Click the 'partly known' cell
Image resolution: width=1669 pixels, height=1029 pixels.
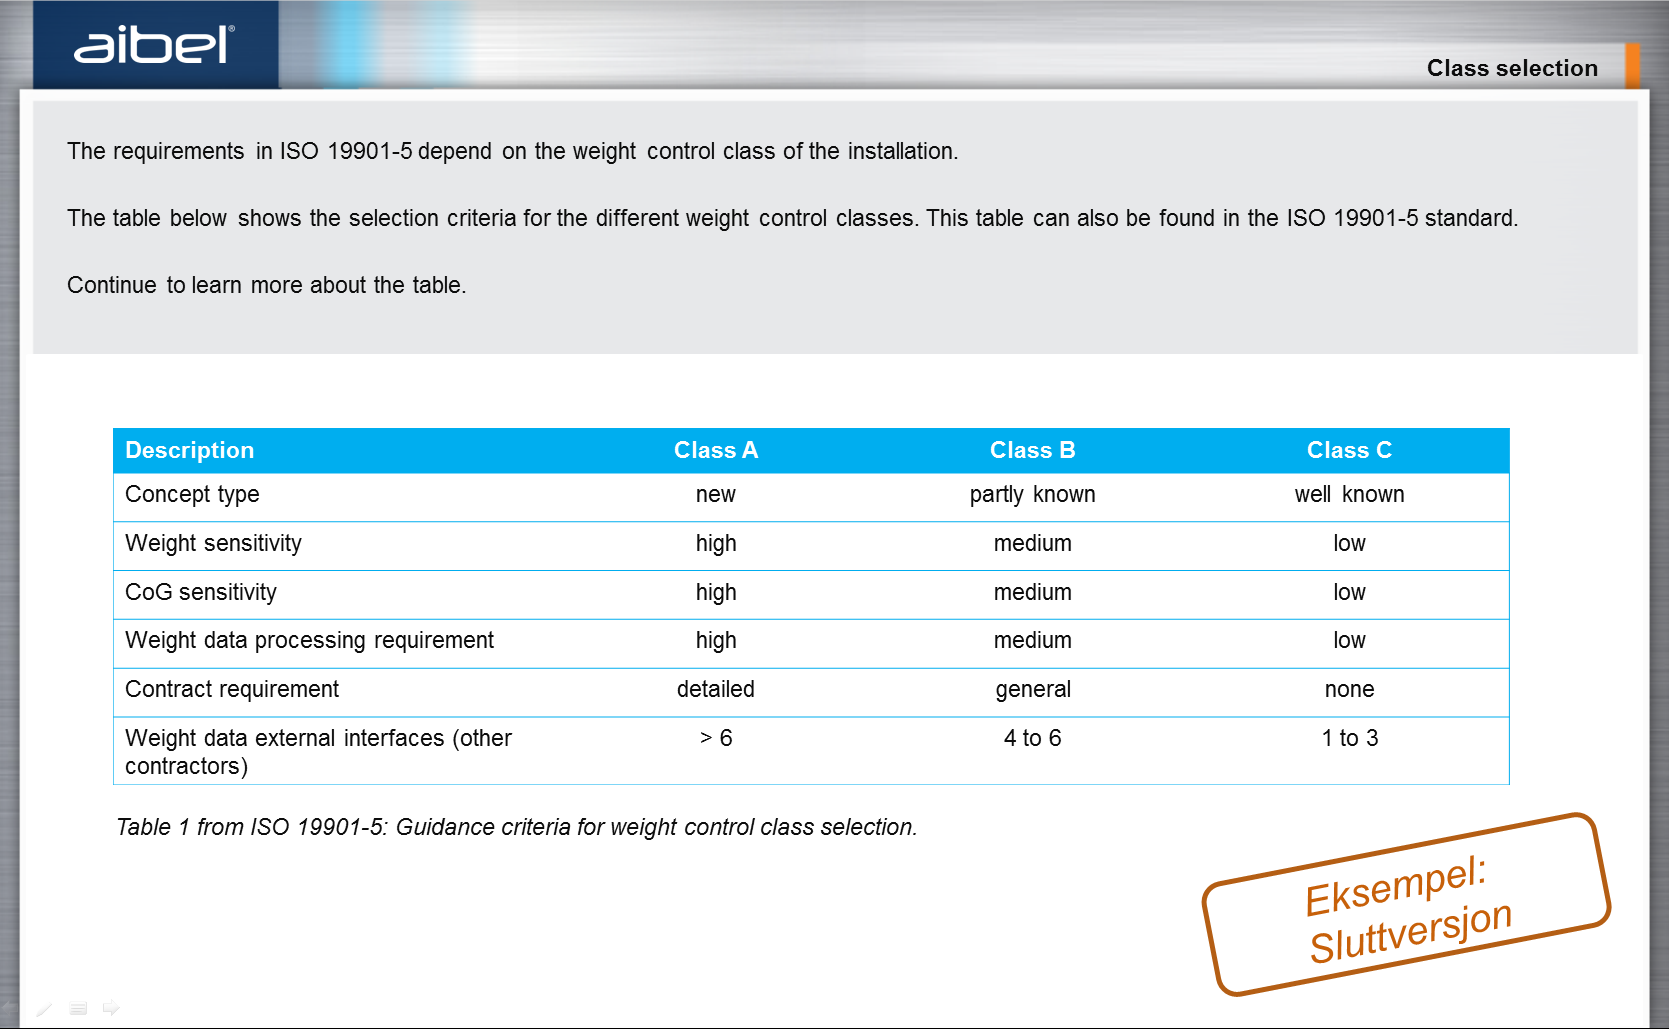(x=1033, y=494)
